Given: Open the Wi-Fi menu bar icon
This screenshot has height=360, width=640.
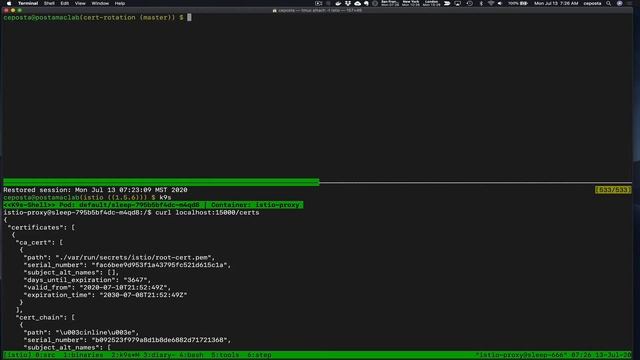Looking at the screenshot, I should [491, 3].
